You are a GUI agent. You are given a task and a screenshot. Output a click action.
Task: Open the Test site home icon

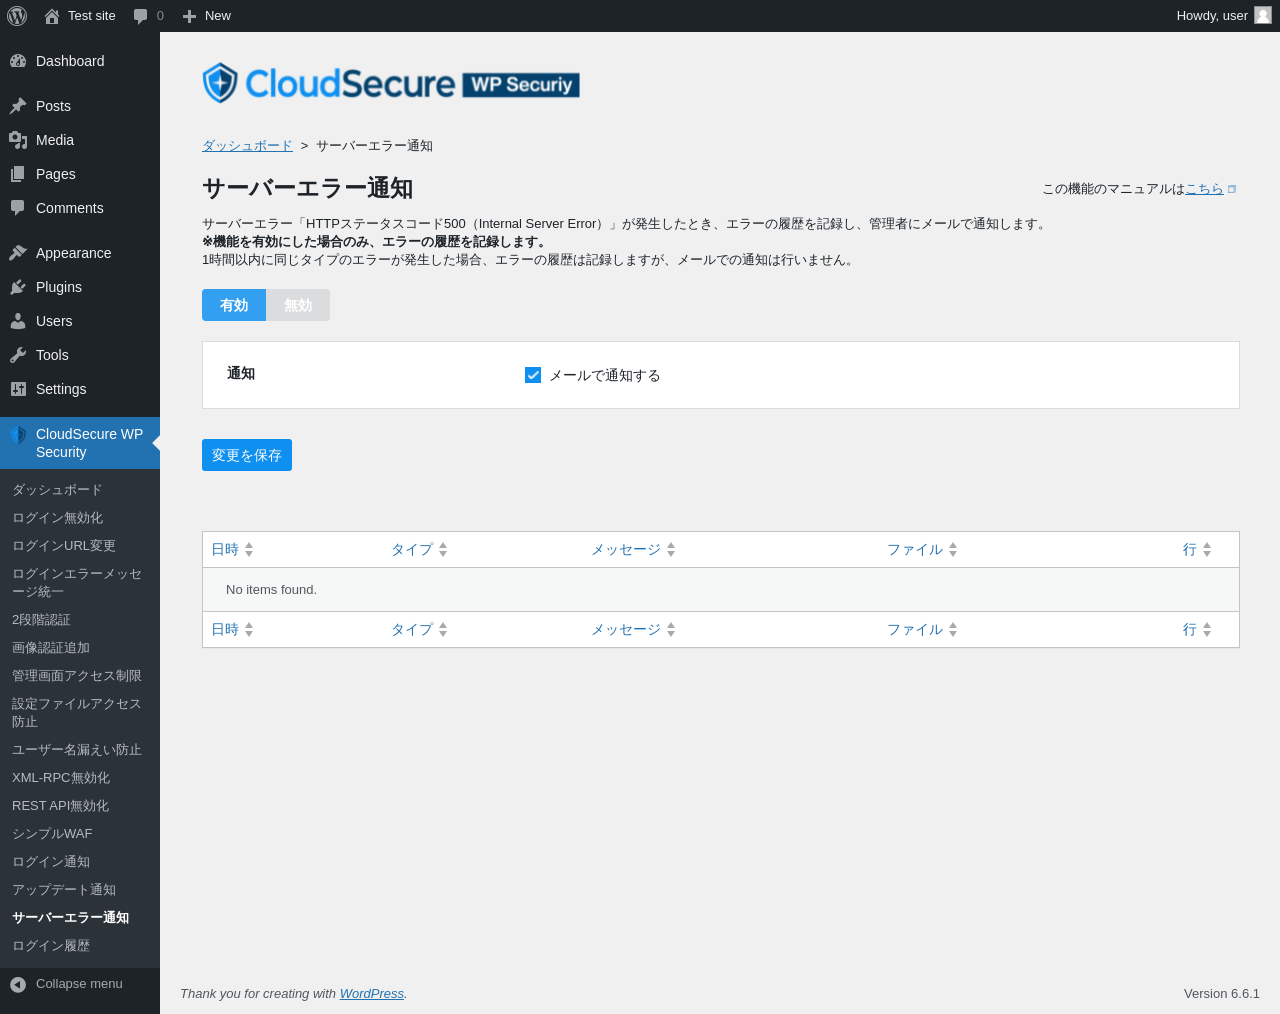[52, 16]
